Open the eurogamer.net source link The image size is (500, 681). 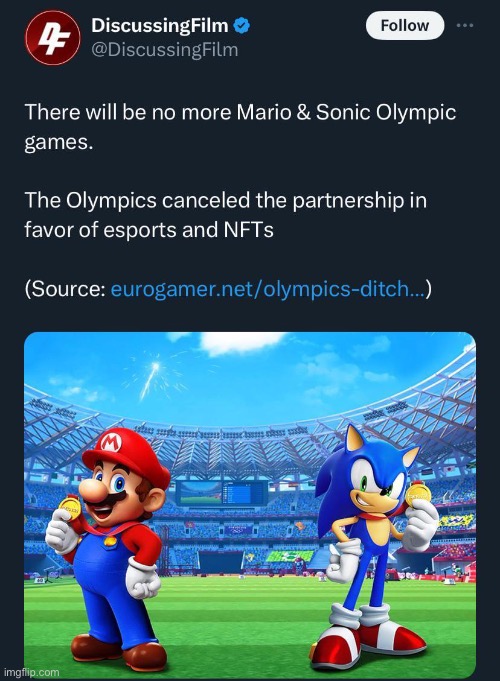pyautogui.click(x=268, y=289)
